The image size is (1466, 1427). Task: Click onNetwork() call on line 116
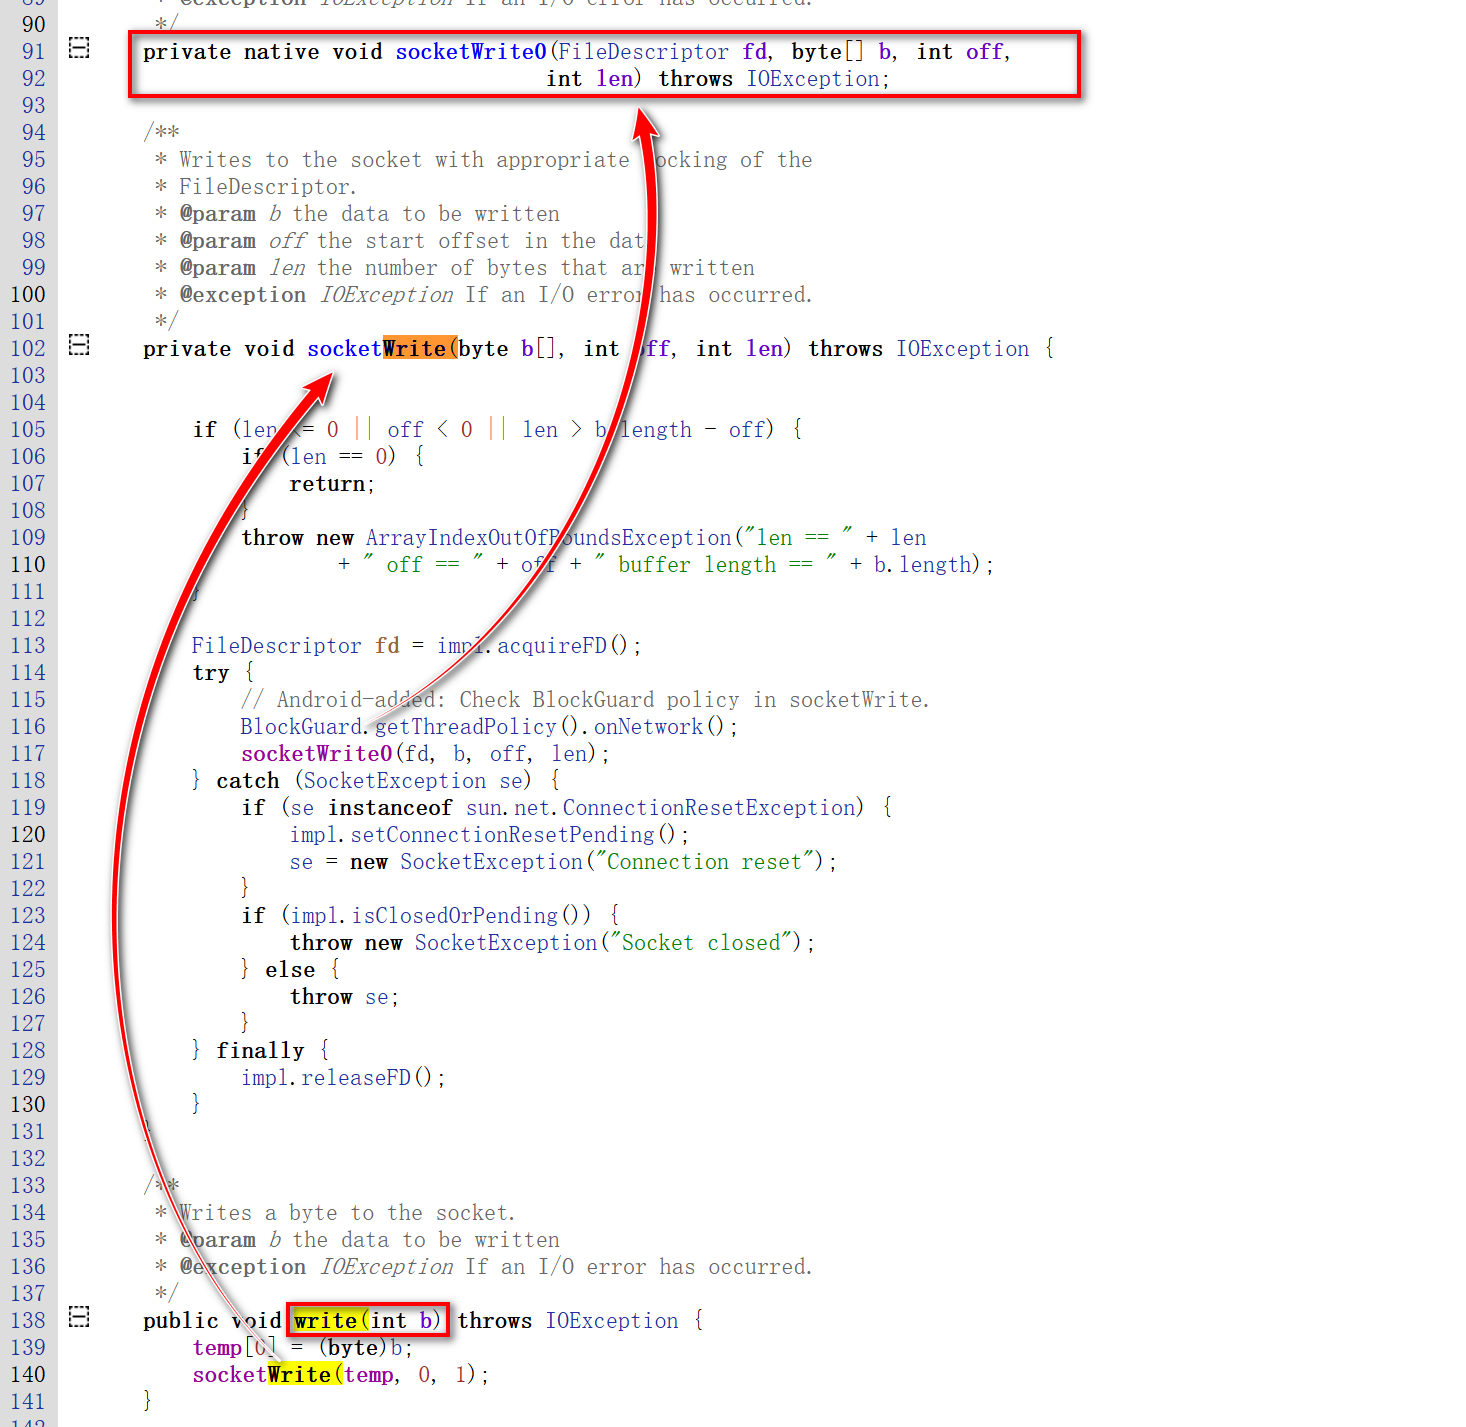pos(658,726)
